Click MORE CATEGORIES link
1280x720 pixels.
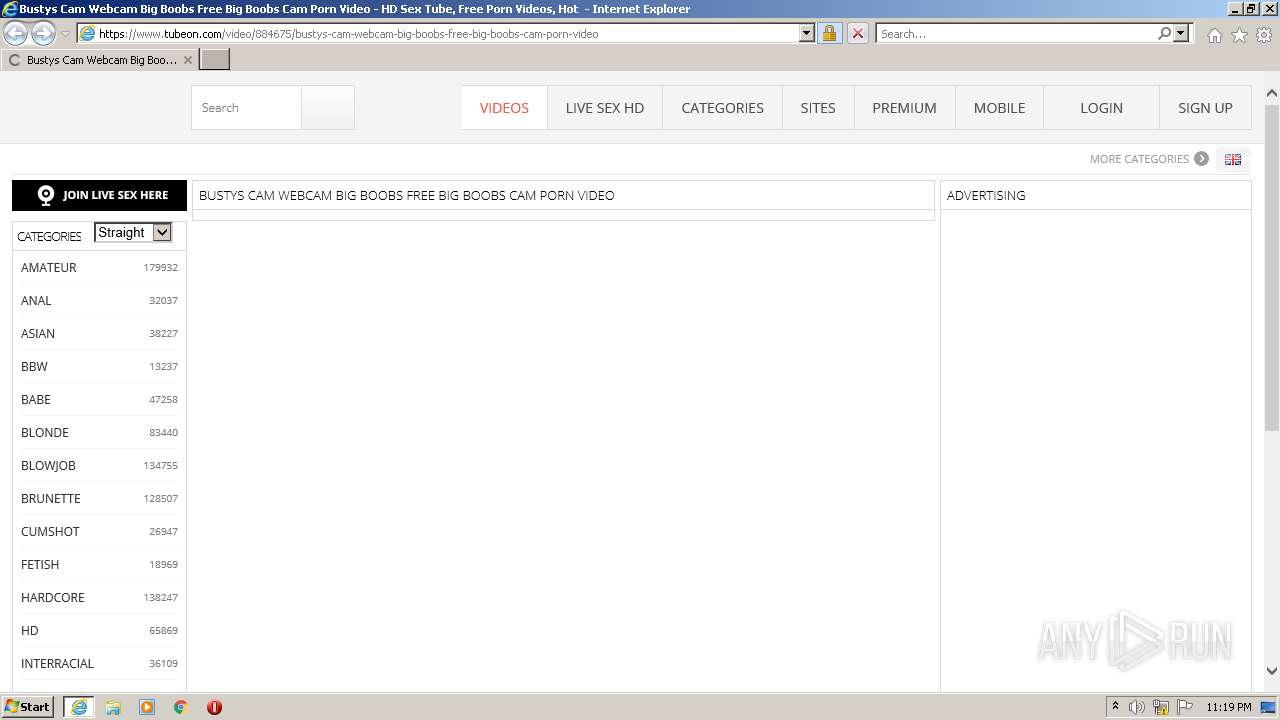pyautogui.click(x=1139, y=159)
